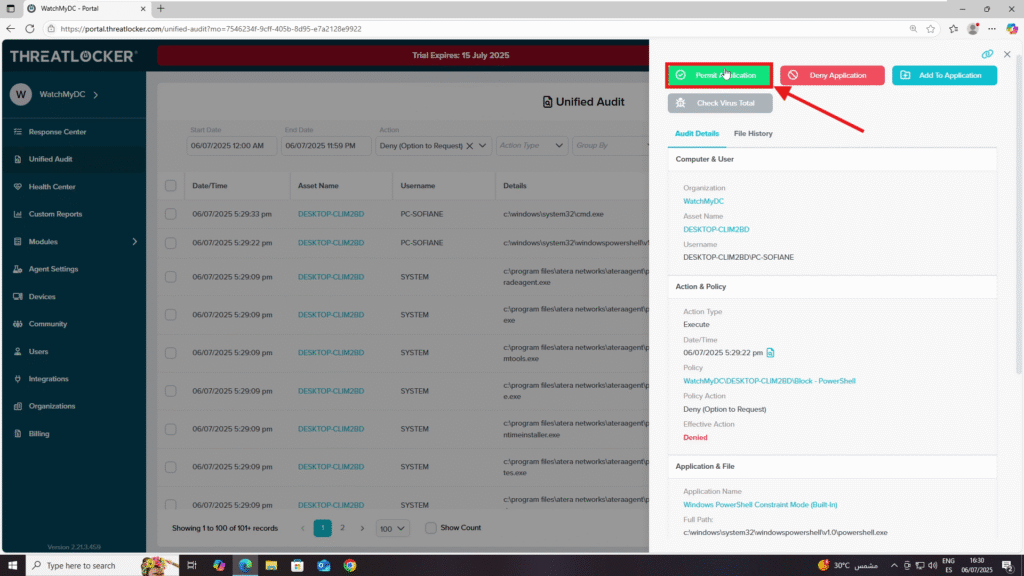Screen dimensions: 1024x576
Task: Enable the Show Count checkbox
Action: pos(430,528)
